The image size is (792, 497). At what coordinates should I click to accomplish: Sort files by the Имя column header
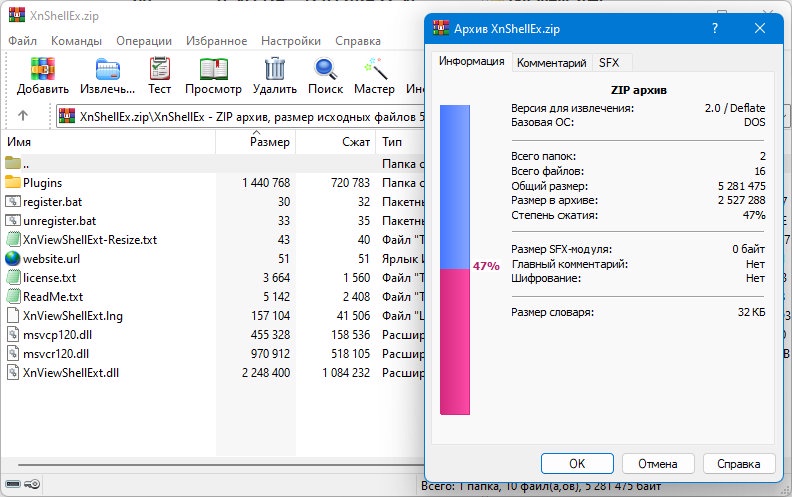pos(108,141)
